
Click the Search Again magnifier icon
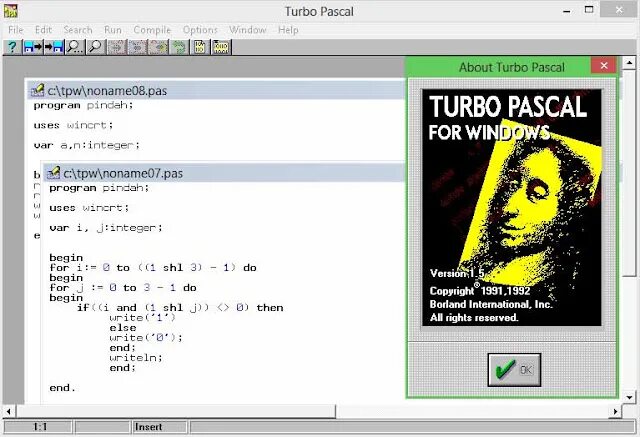(96, 47)
